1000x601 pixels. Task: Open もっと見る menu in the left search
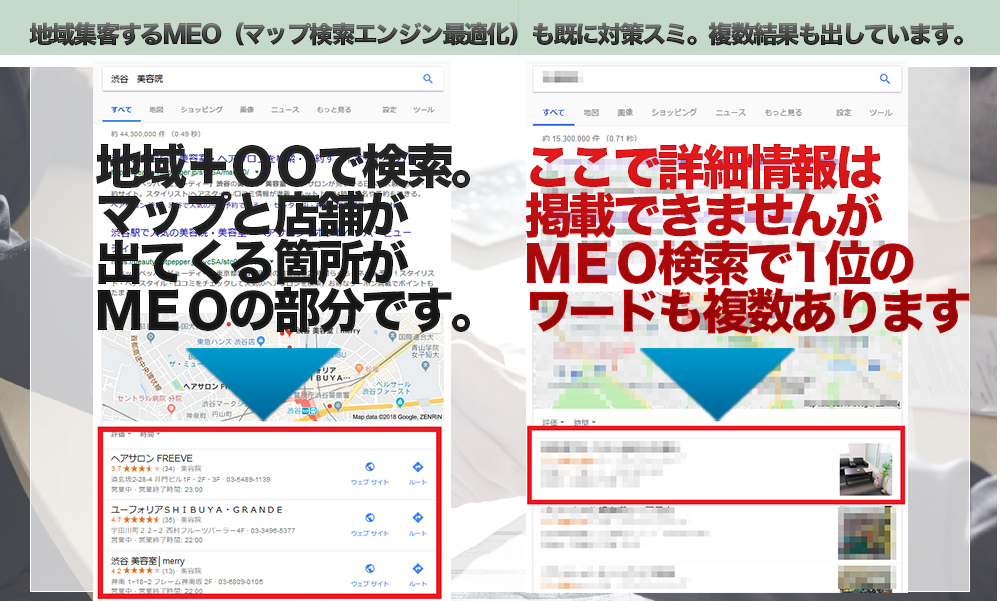pos(335,109)
